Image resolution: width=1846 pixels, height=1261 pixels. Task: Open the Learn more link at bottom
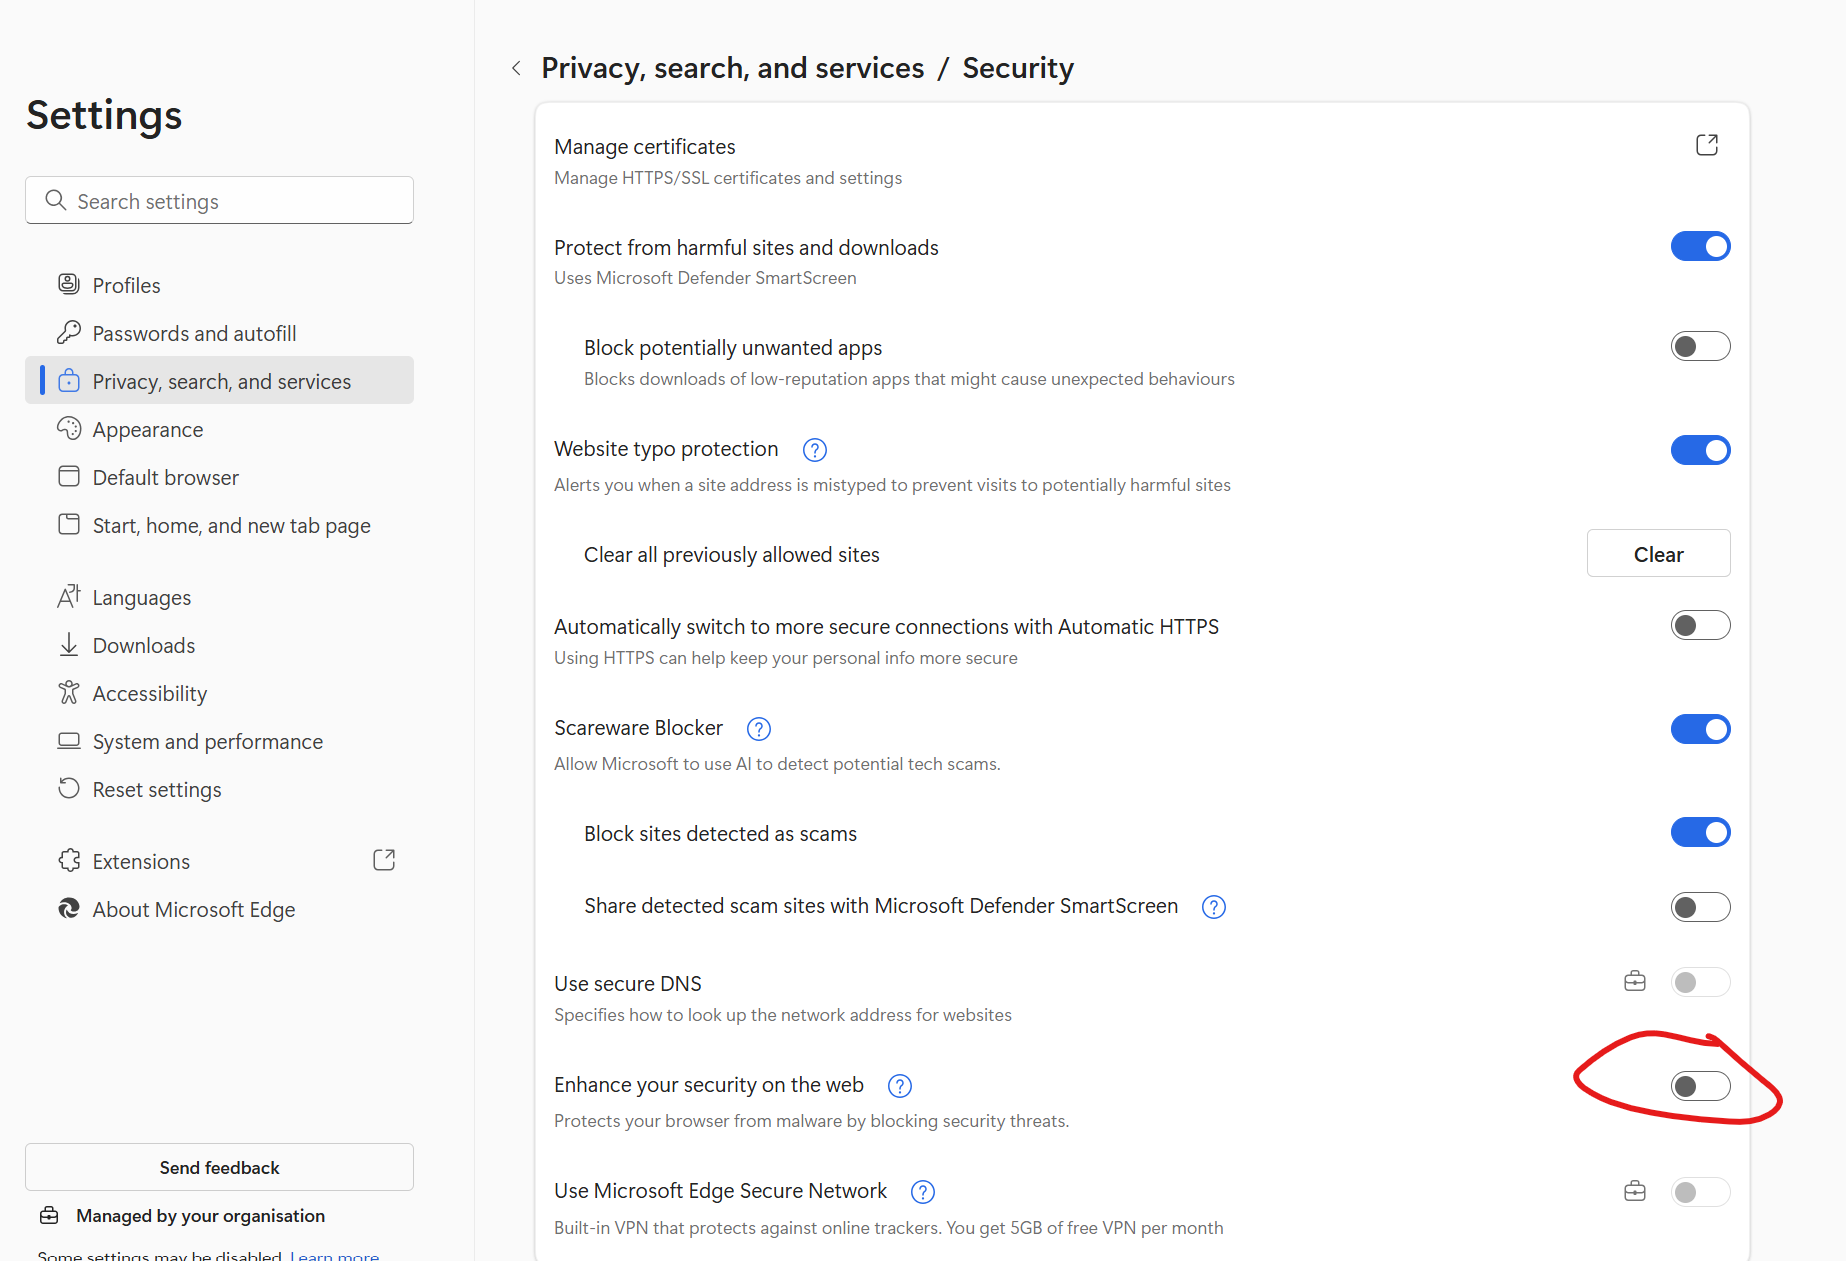334,1255
